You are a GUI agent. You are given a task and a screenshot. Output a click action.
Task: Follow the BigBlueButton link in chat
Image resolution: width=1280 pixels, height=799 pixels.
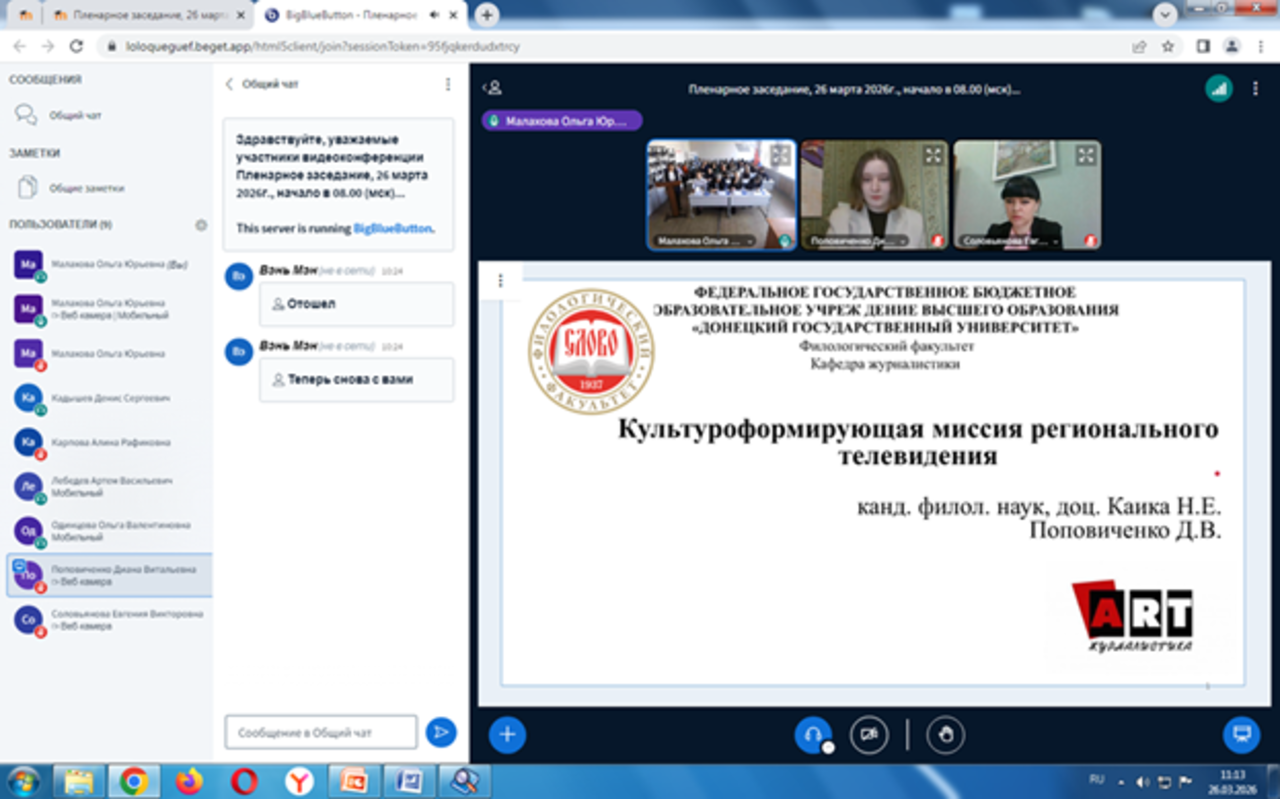pyautogui.click(x=392, y=228)
